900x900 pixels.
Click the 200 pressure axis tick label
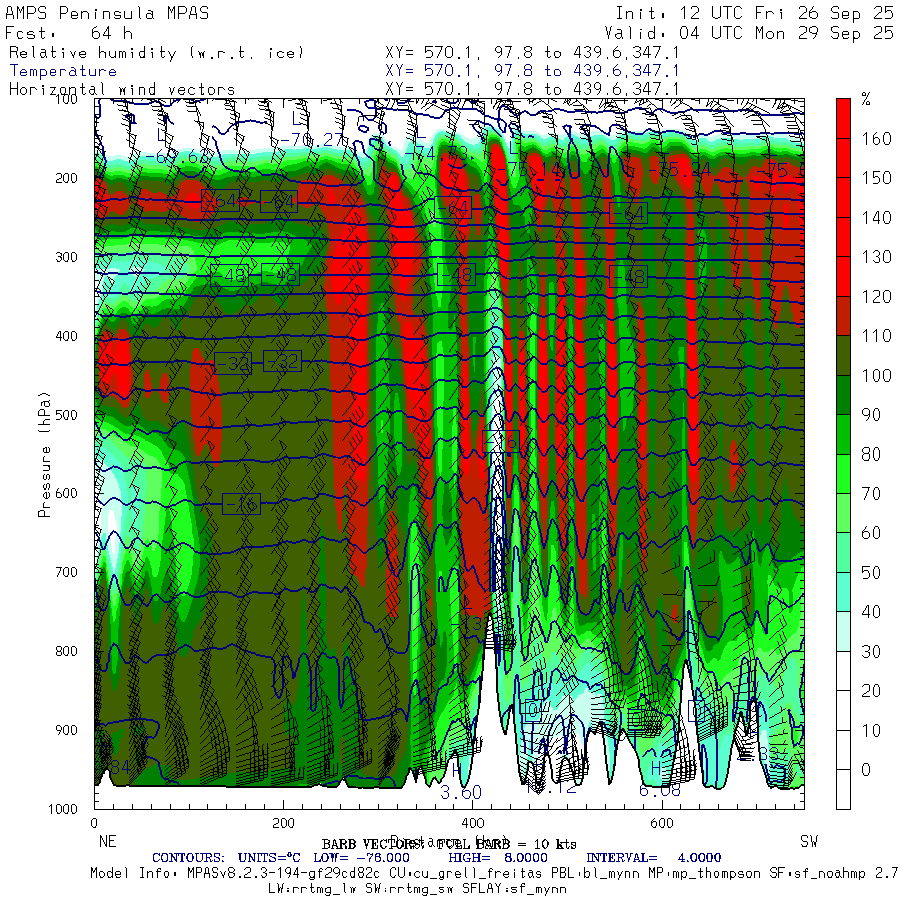66,178
